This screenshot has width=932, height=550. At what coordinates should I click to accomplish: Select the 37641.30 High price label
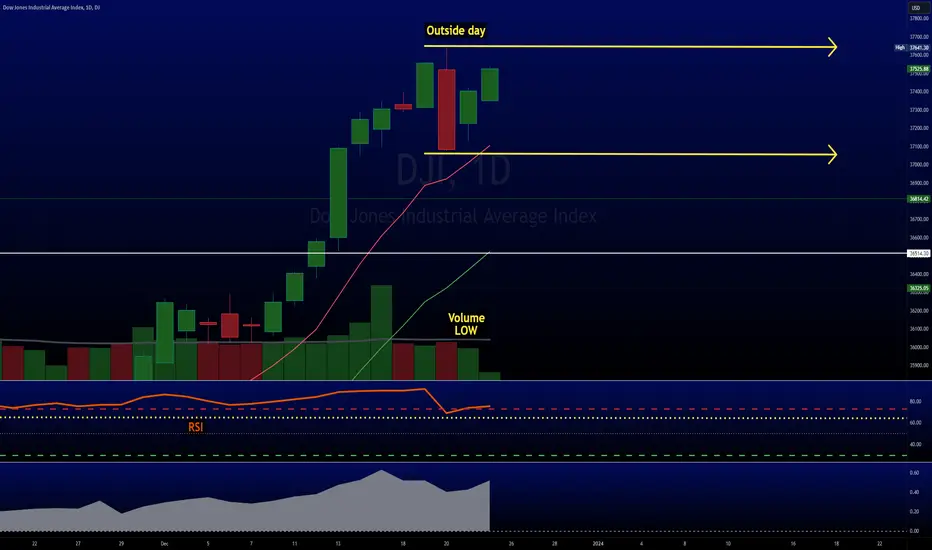tap(912, 48)
